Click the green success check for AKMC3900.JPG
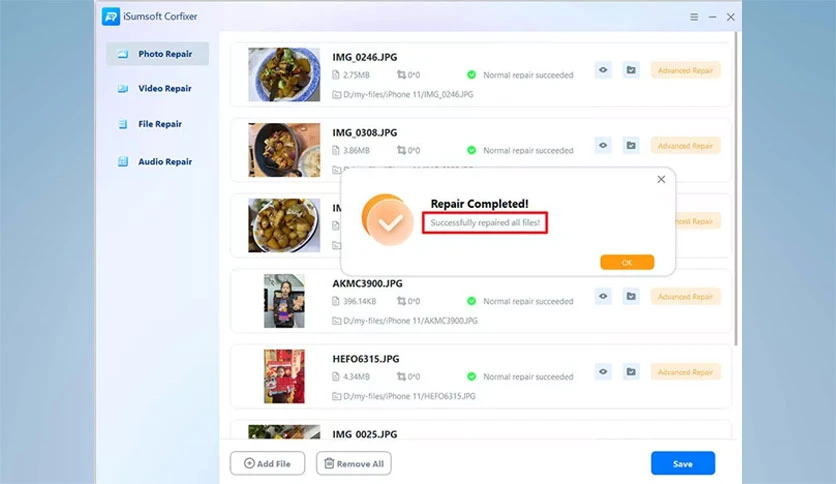Screen dimensions: 836x484 point(471,301)
